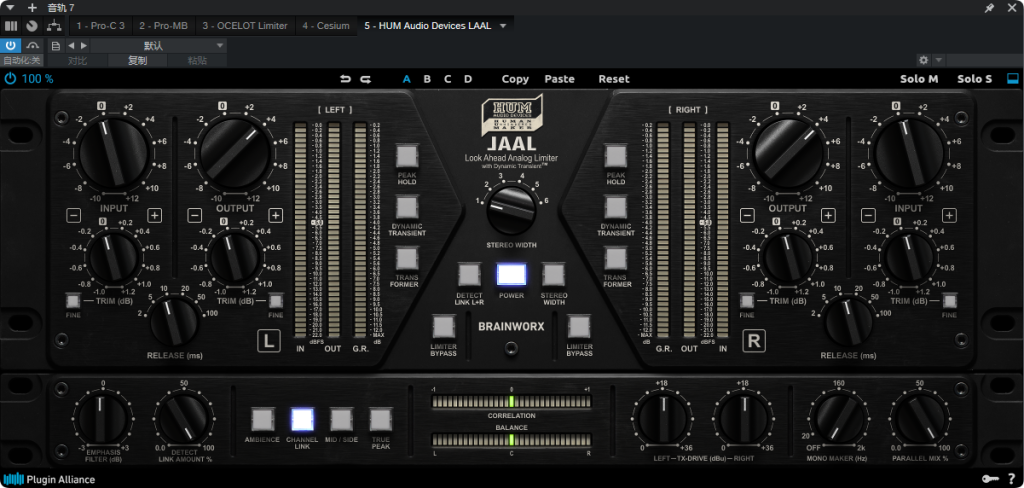Select preset slot B
1024x488 pixels.
[427, 79]
